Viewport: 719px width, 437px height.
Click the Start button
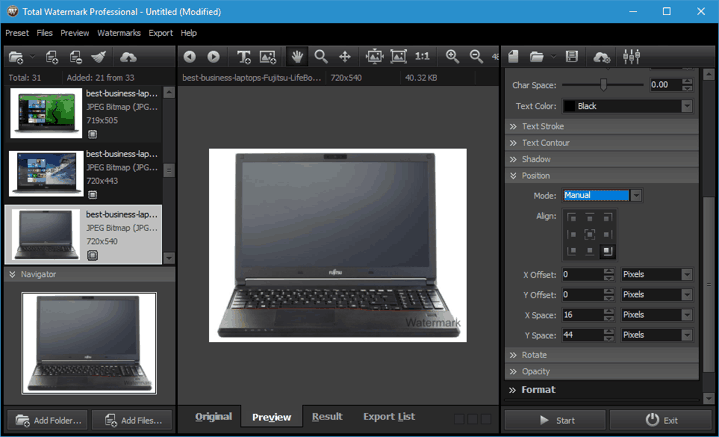(x=555, y=420)
